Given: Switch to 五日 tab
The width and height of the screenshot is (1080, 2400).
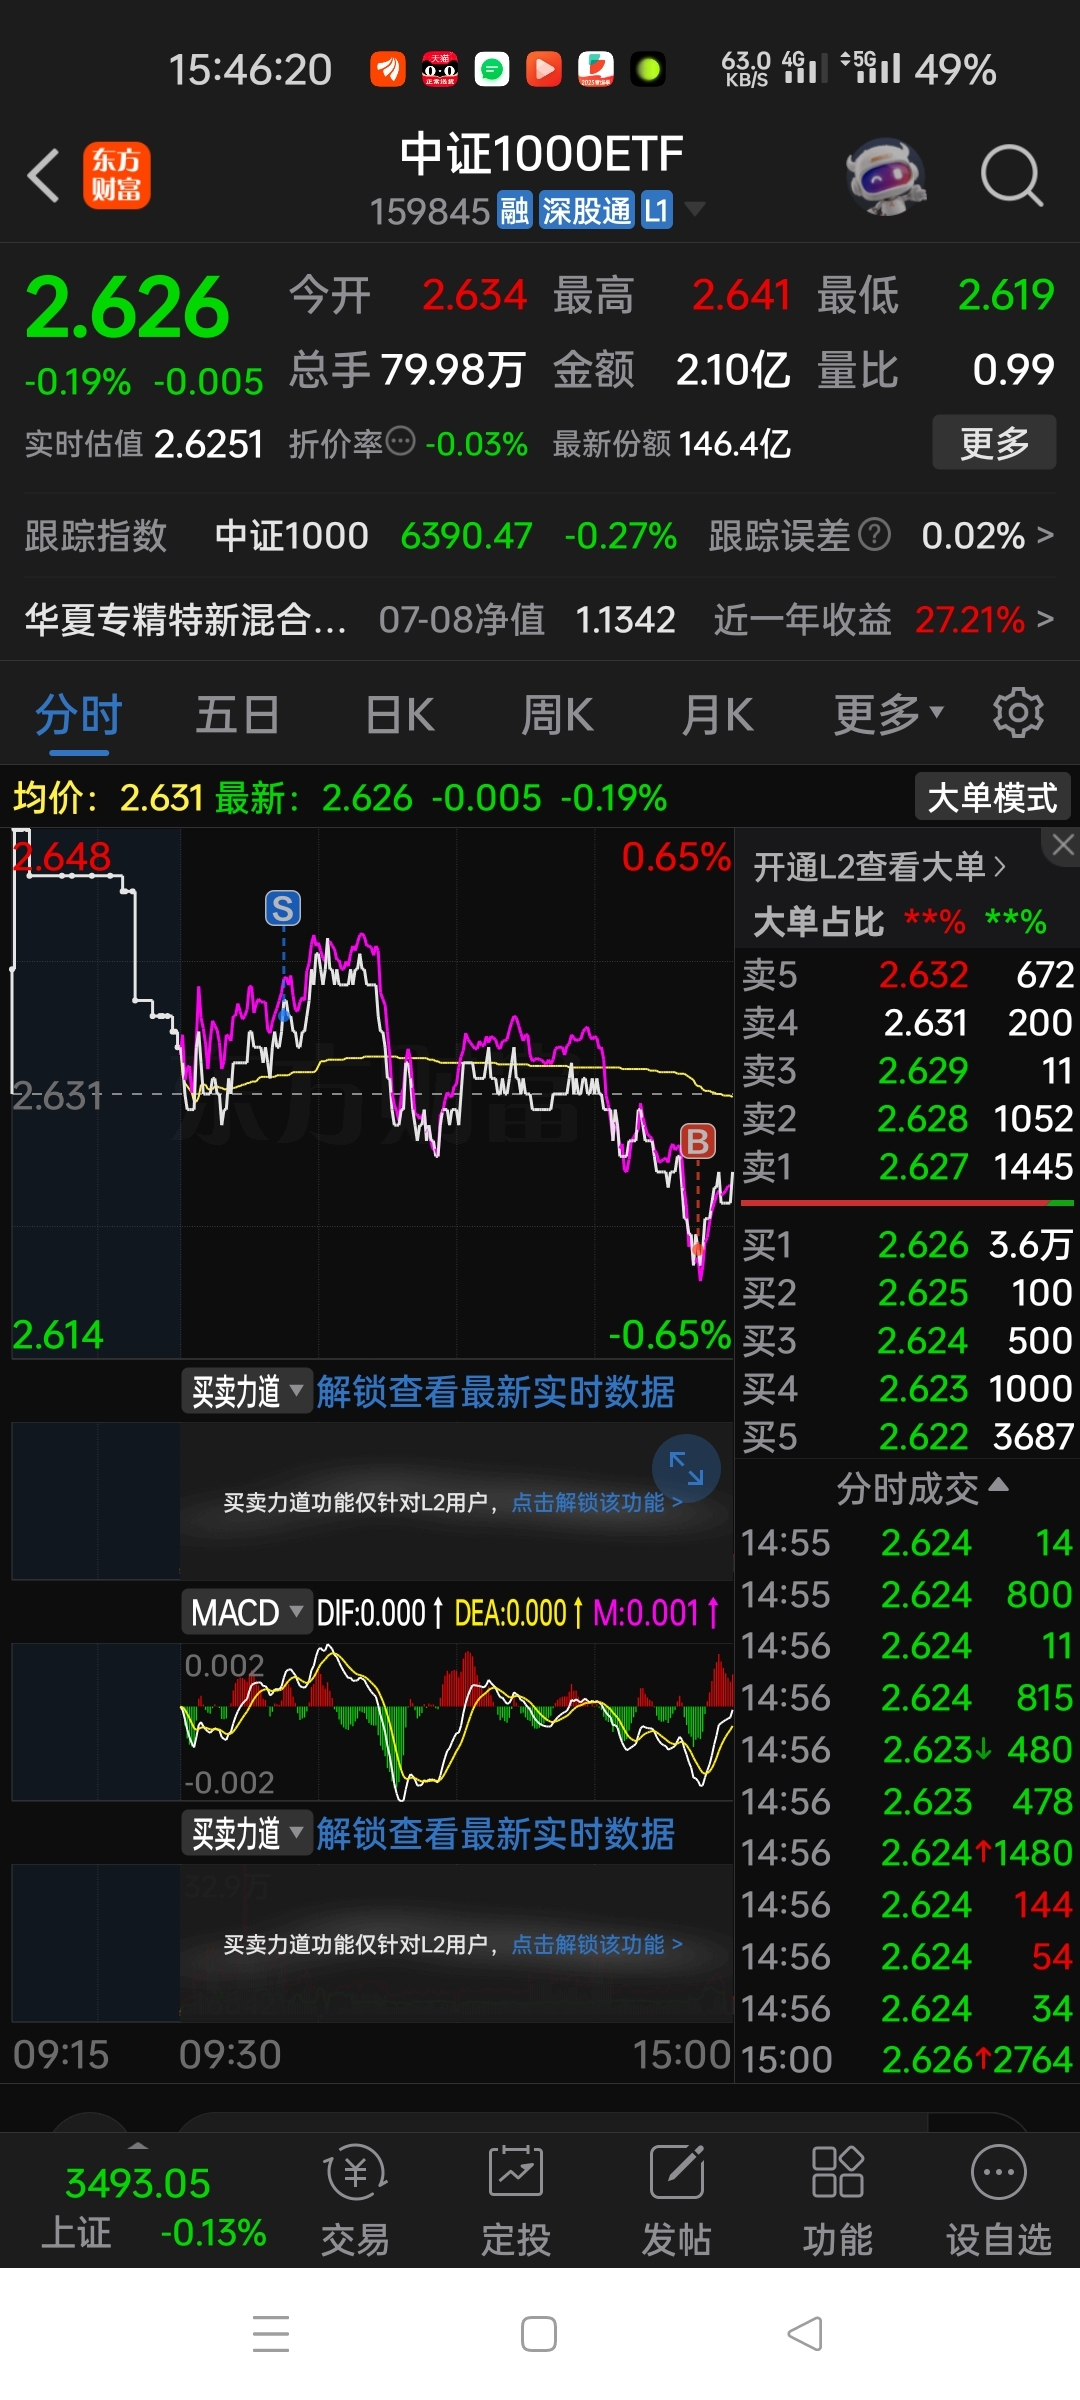Looking at the screenshot, I should (237, 716).
